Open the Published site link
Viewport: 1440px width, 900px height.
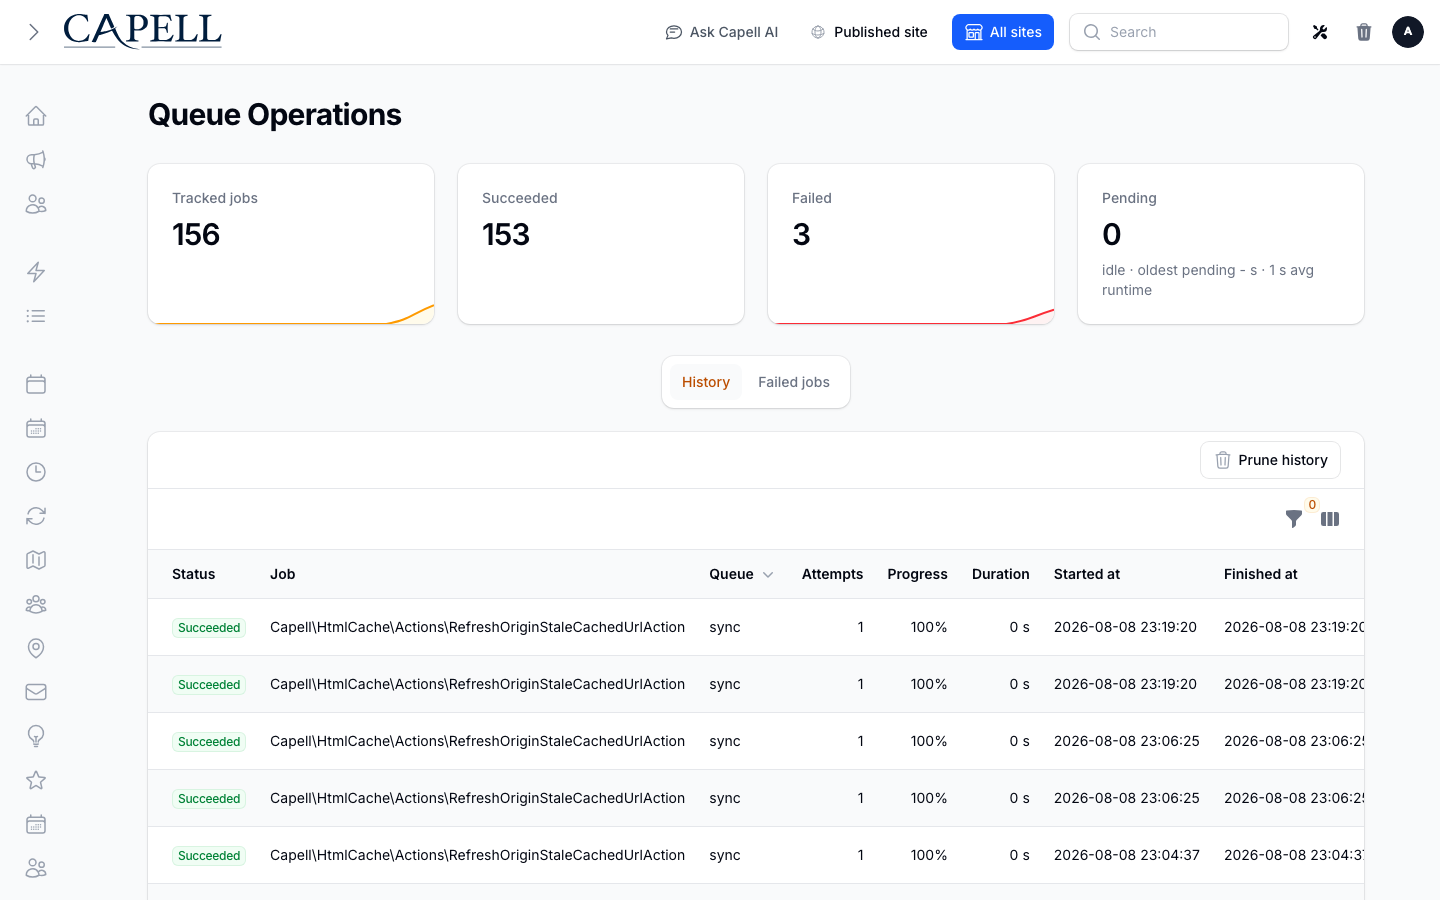pos(869,32)
